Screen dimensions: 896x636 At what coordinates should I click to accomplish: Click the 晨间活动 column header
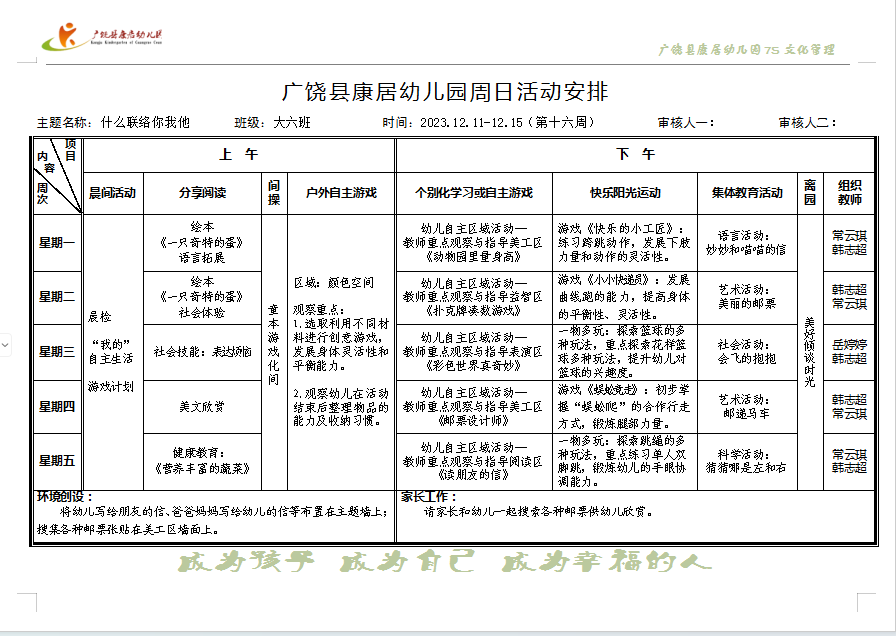tap(113, 193)
